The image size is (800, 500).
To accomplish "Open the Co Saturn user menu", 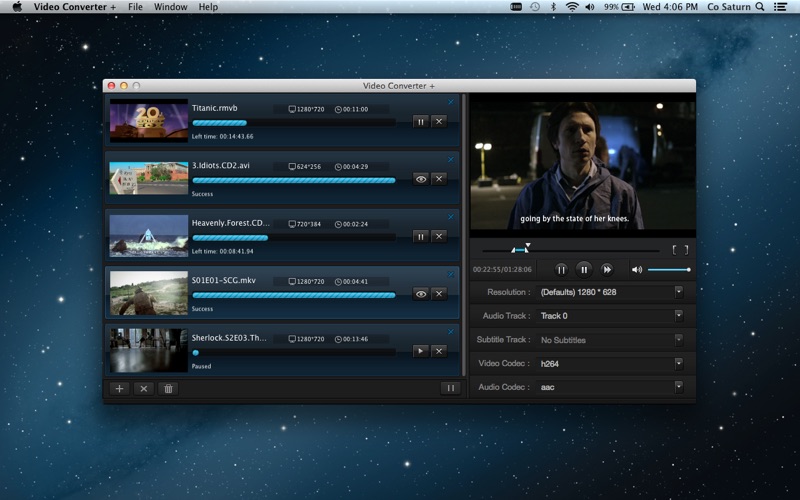I will point(729,7).
